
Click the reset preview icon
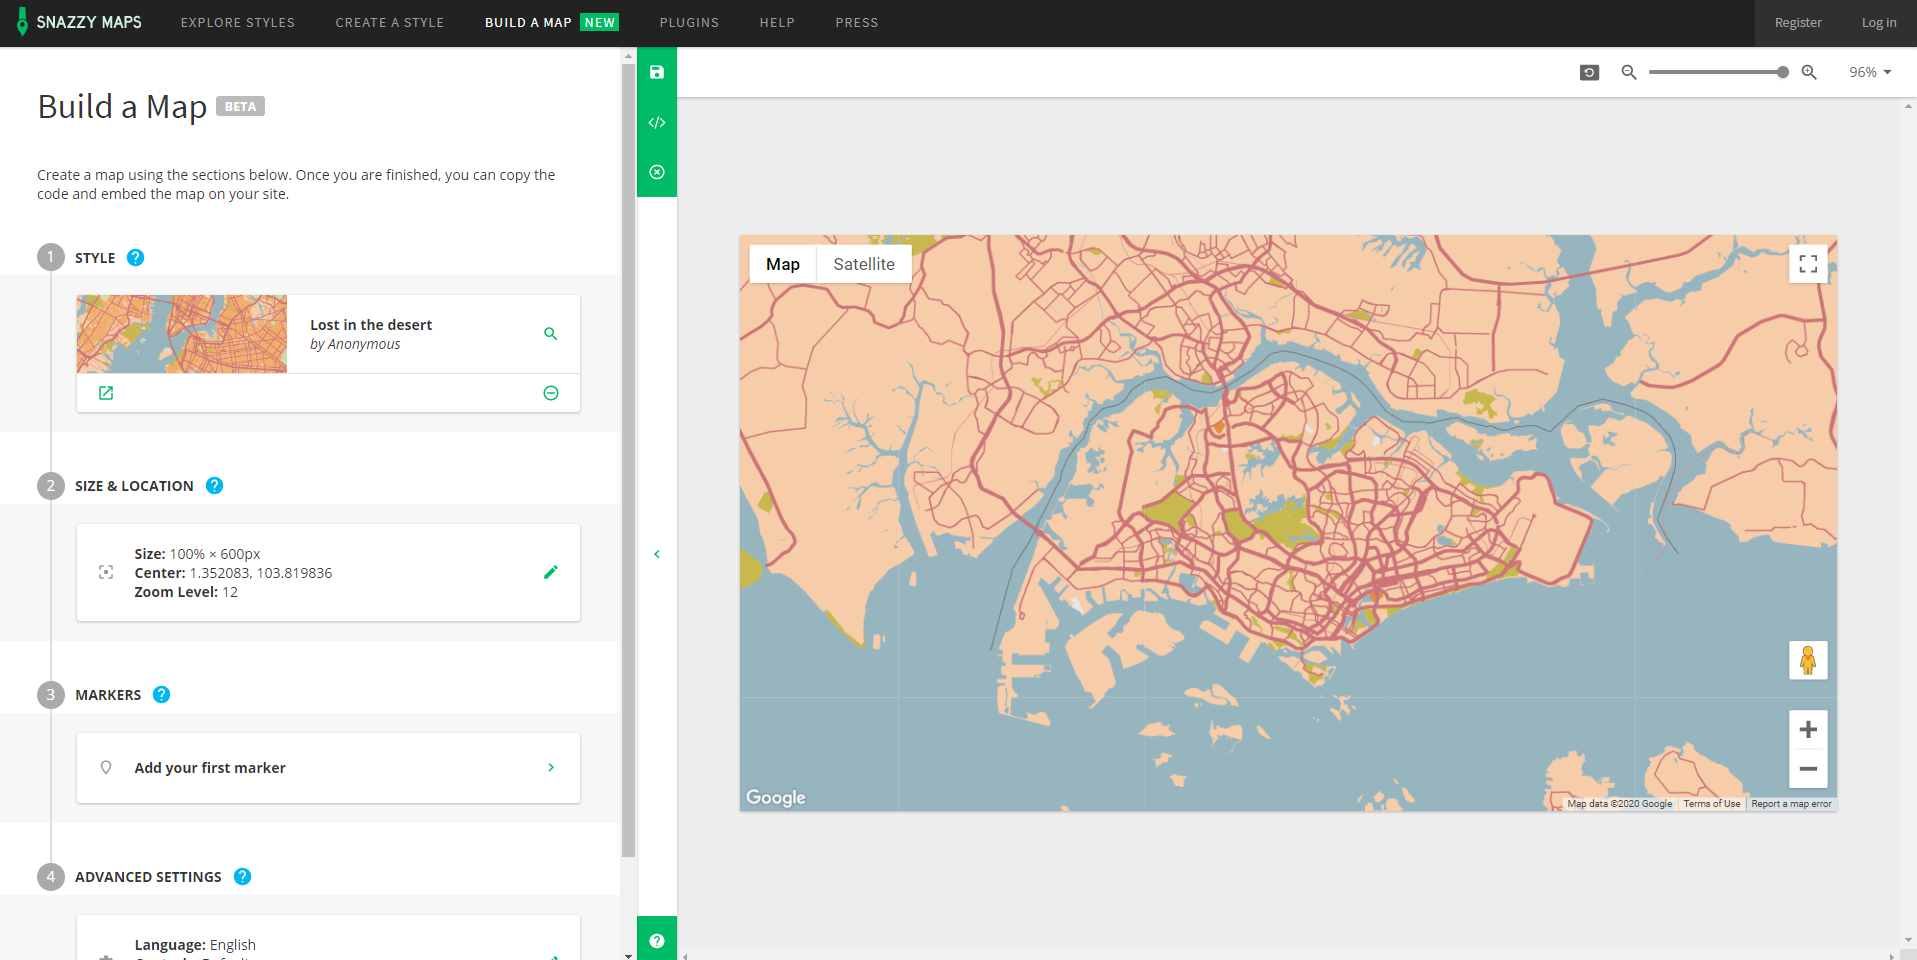[1589, 72]
